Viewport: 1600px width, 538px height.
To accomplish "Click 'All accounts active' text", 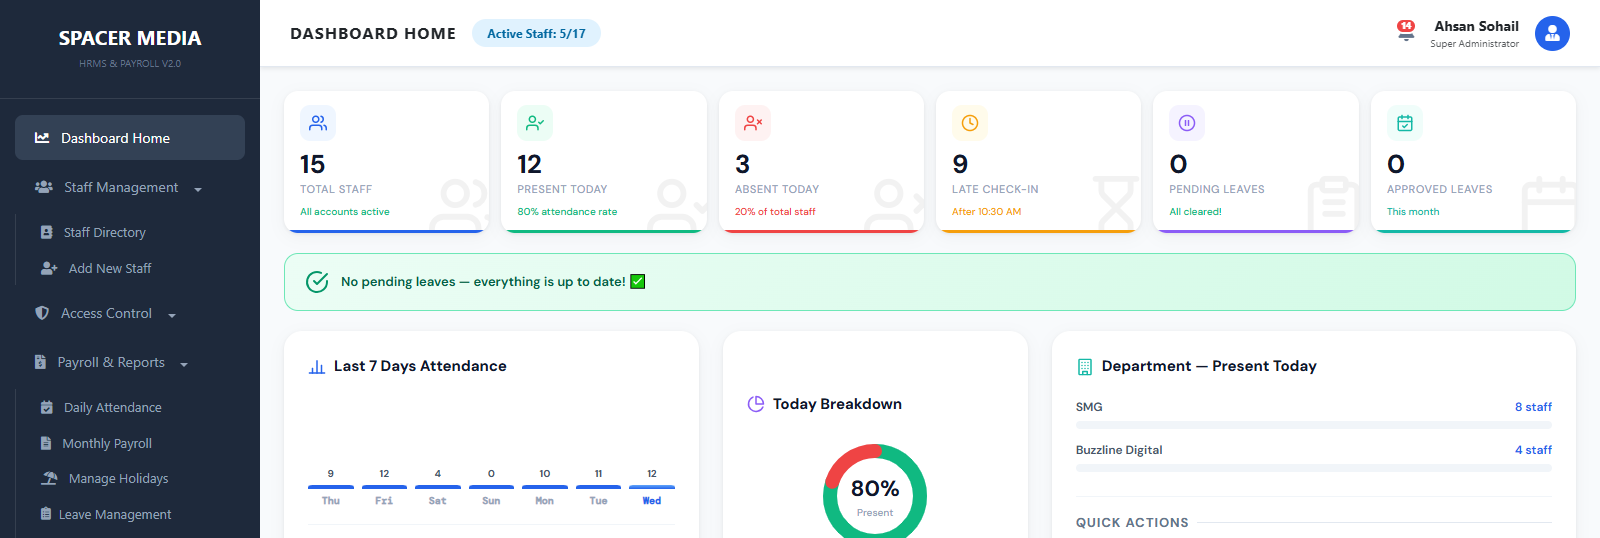I will point(345,212).
